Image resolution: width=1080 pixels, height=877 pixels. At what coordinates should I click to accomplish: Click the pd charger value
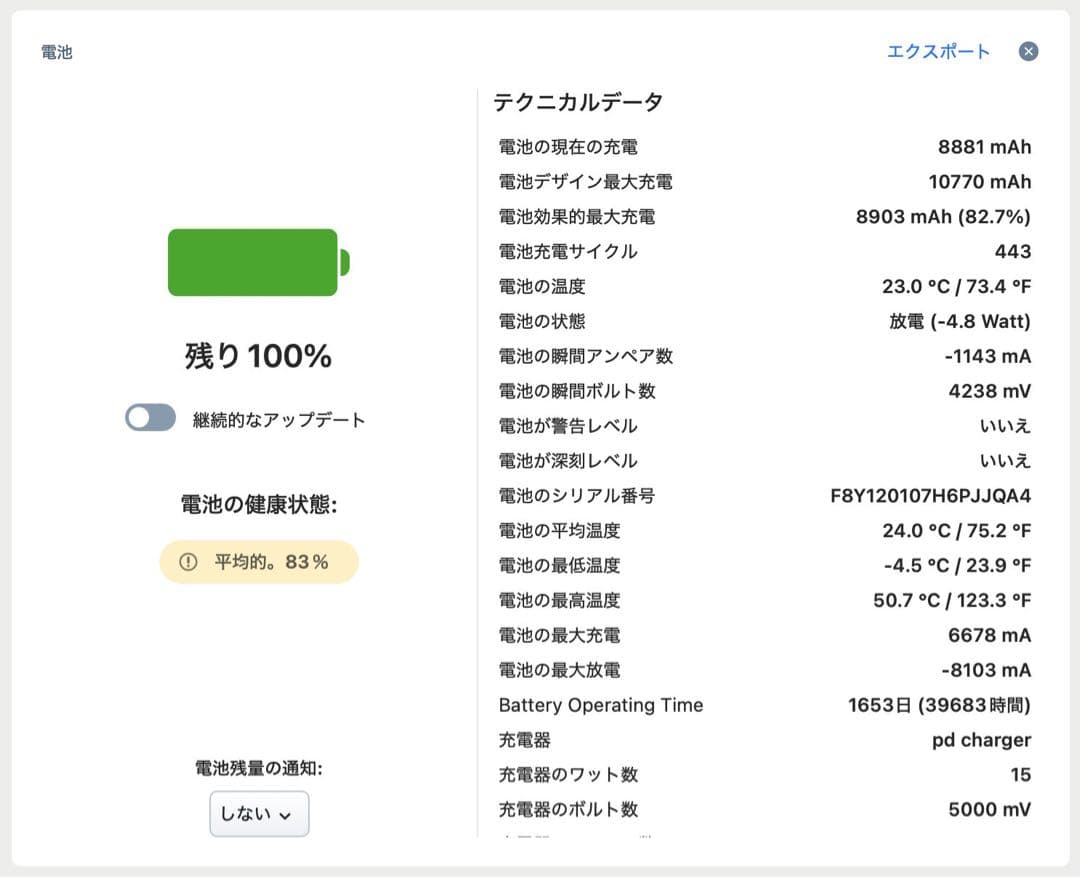(x=979, y=740)
